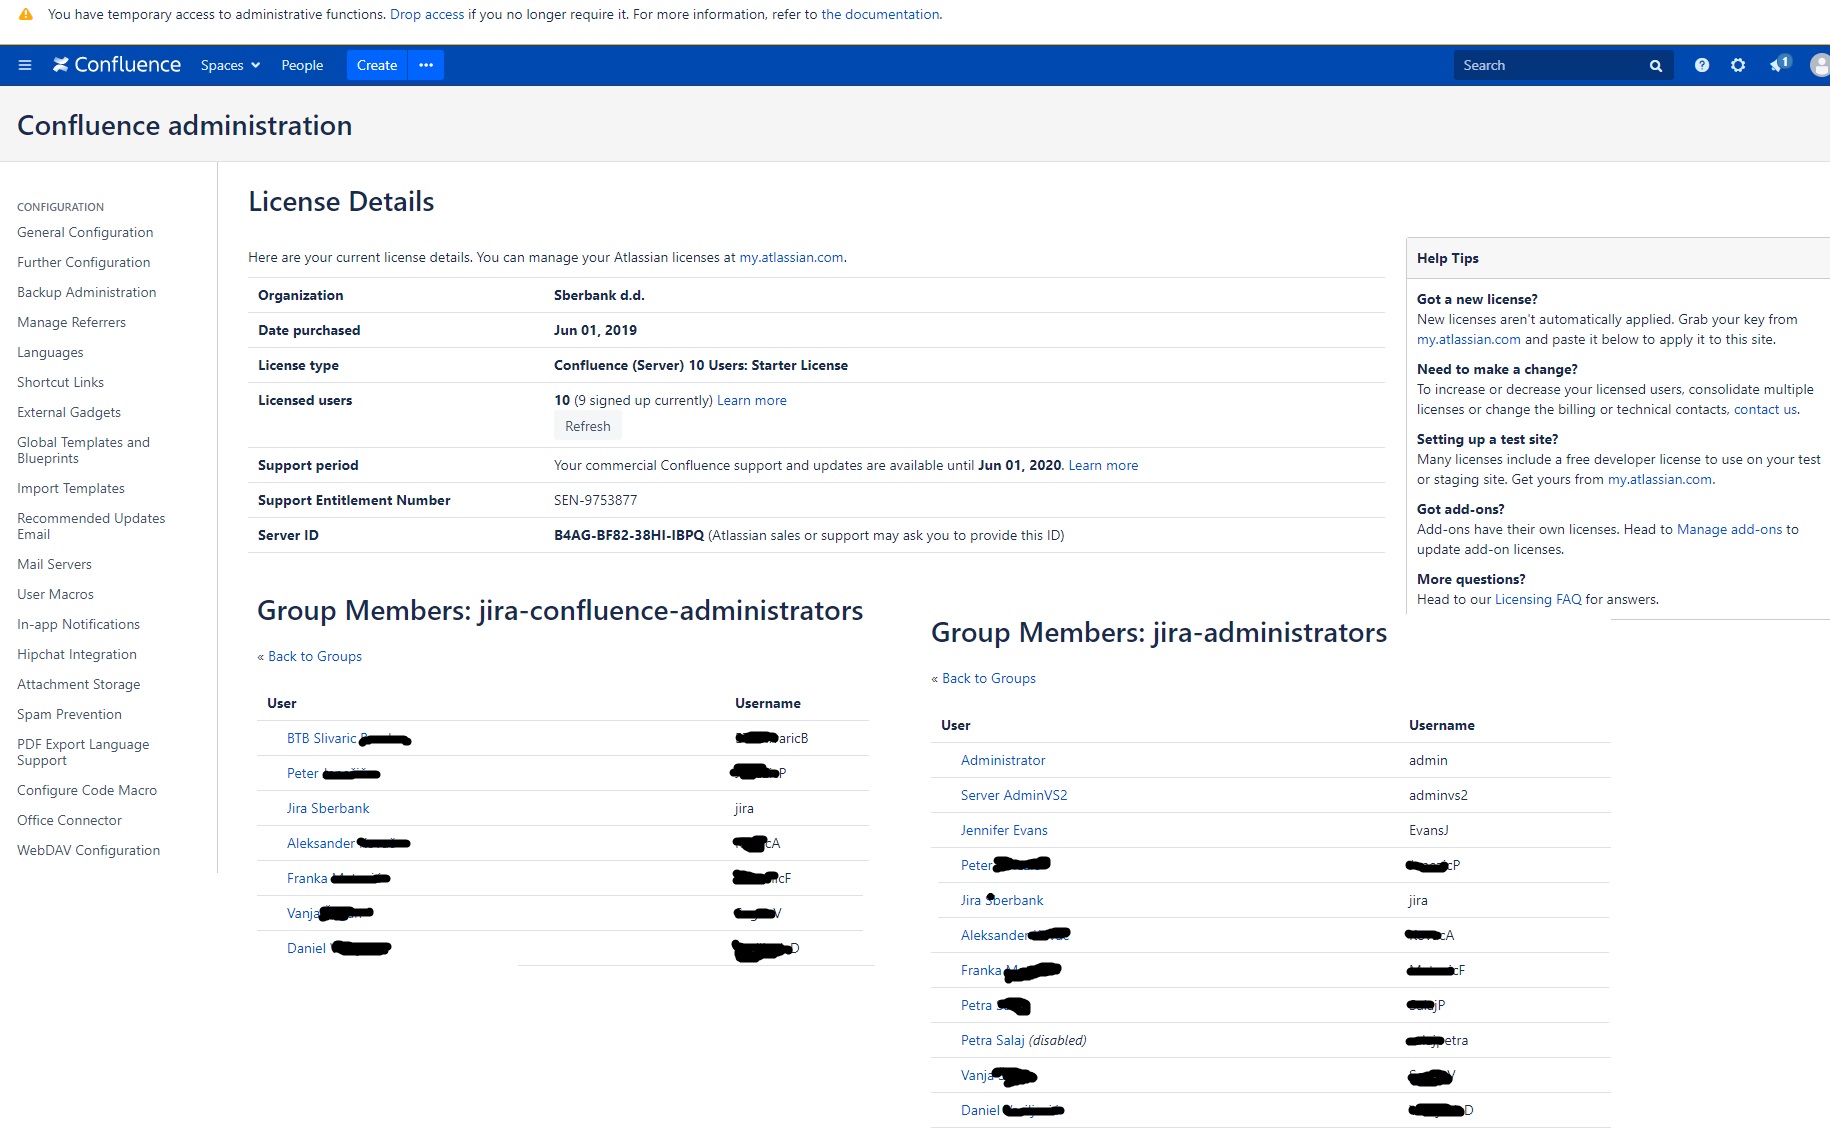
Task: Open the help question mark icon
Action: tap(1701, 65)
